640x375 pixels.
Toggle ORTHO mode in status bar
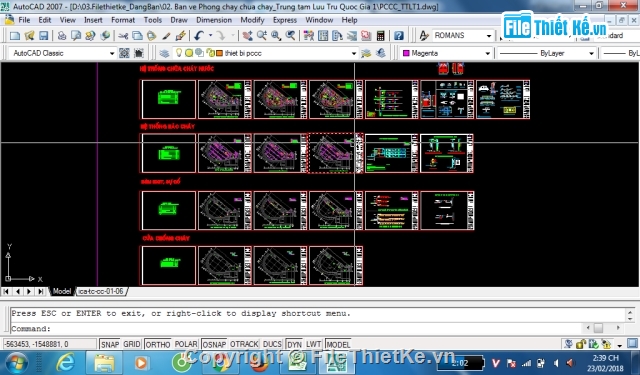(x=158, y=344)
